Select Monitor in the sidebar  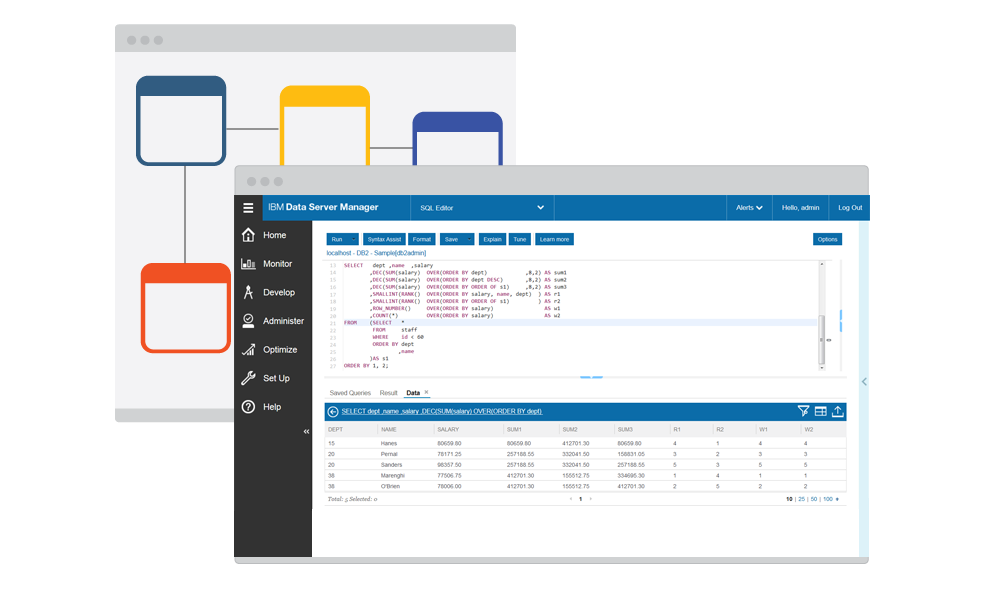click(x=277, y=264)
